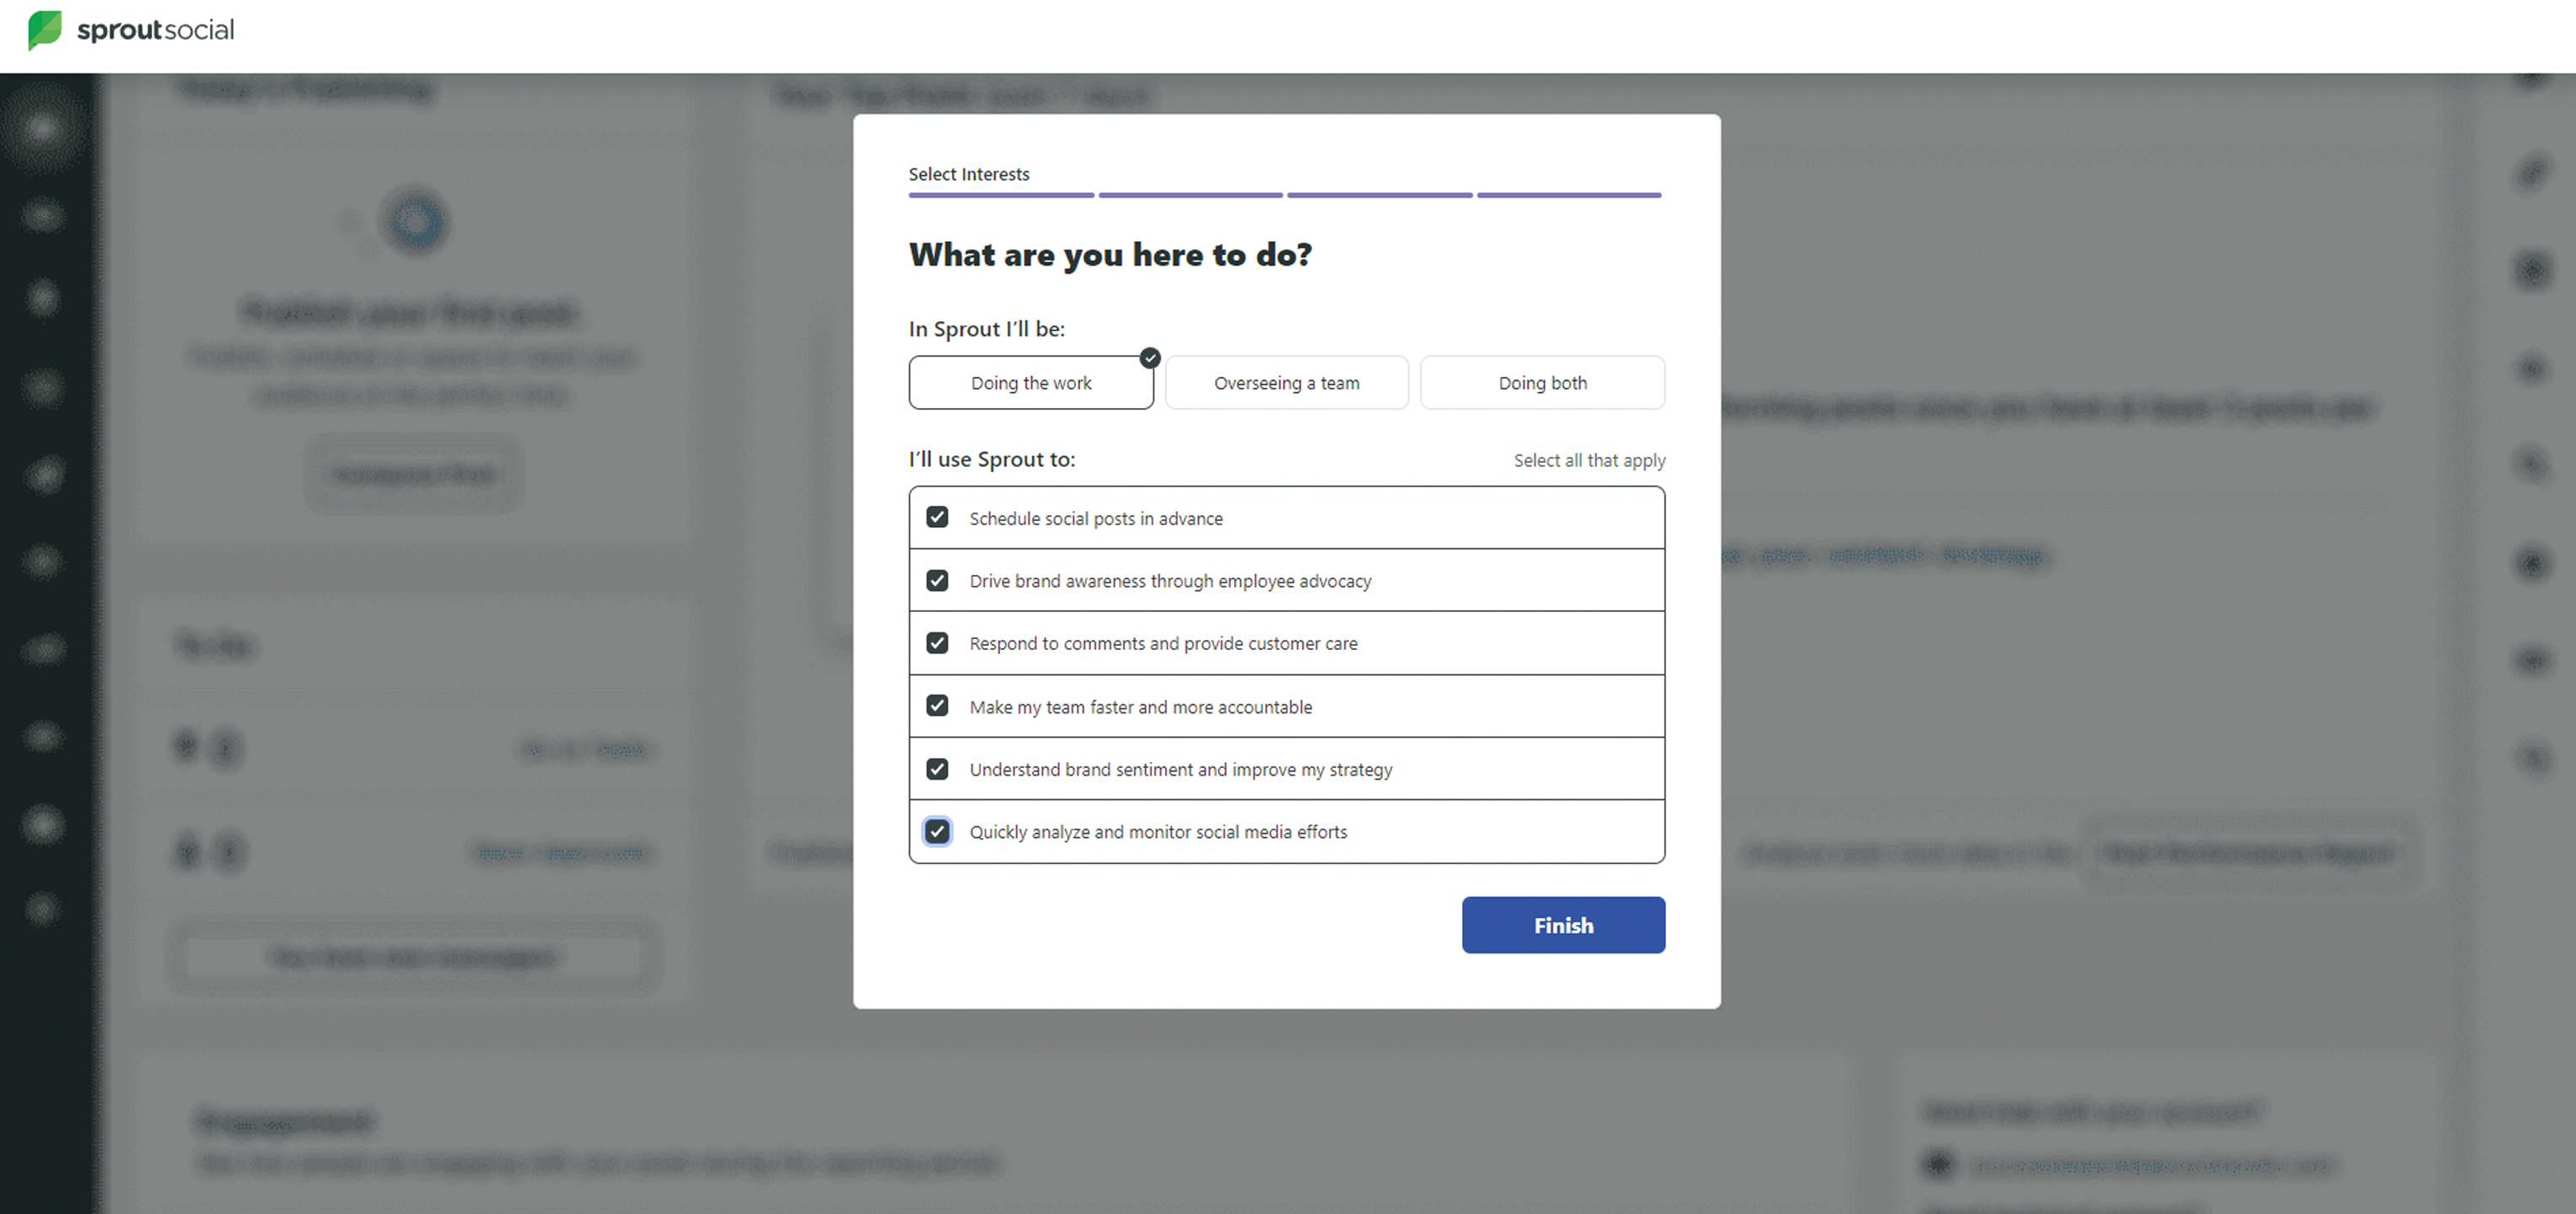Toggle the "Understand brand sentiment" checkbox
2576x1214 pixels.
tap(937, 769)
